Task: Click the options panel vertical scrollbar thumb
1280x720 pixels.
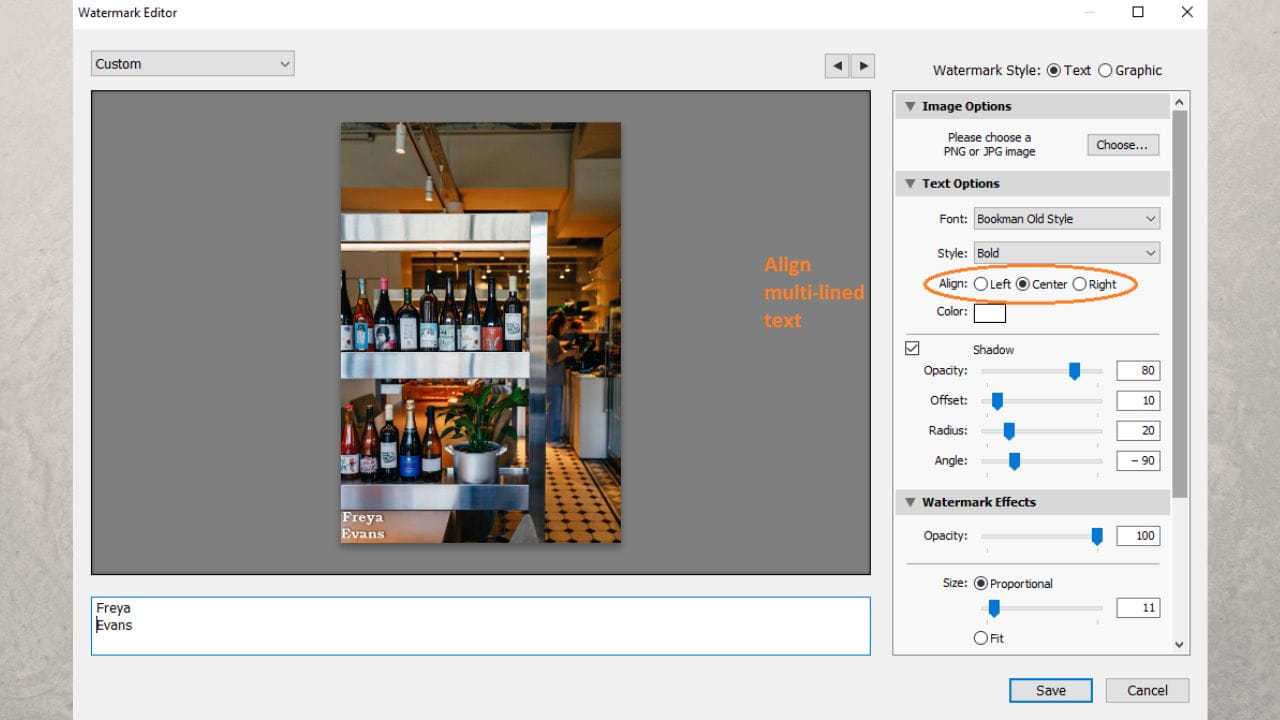Action: tap(1180, 303)
